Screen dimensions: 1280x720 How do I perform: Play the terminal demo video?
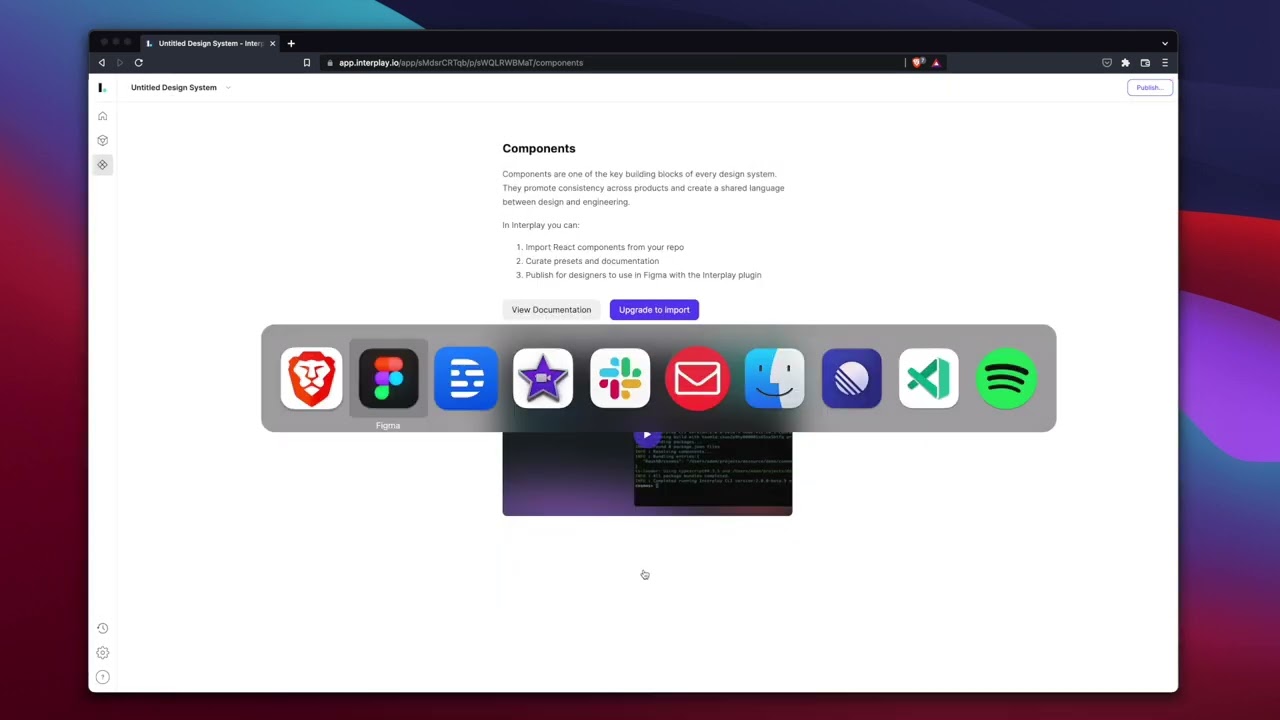click(x=647, y=436)
